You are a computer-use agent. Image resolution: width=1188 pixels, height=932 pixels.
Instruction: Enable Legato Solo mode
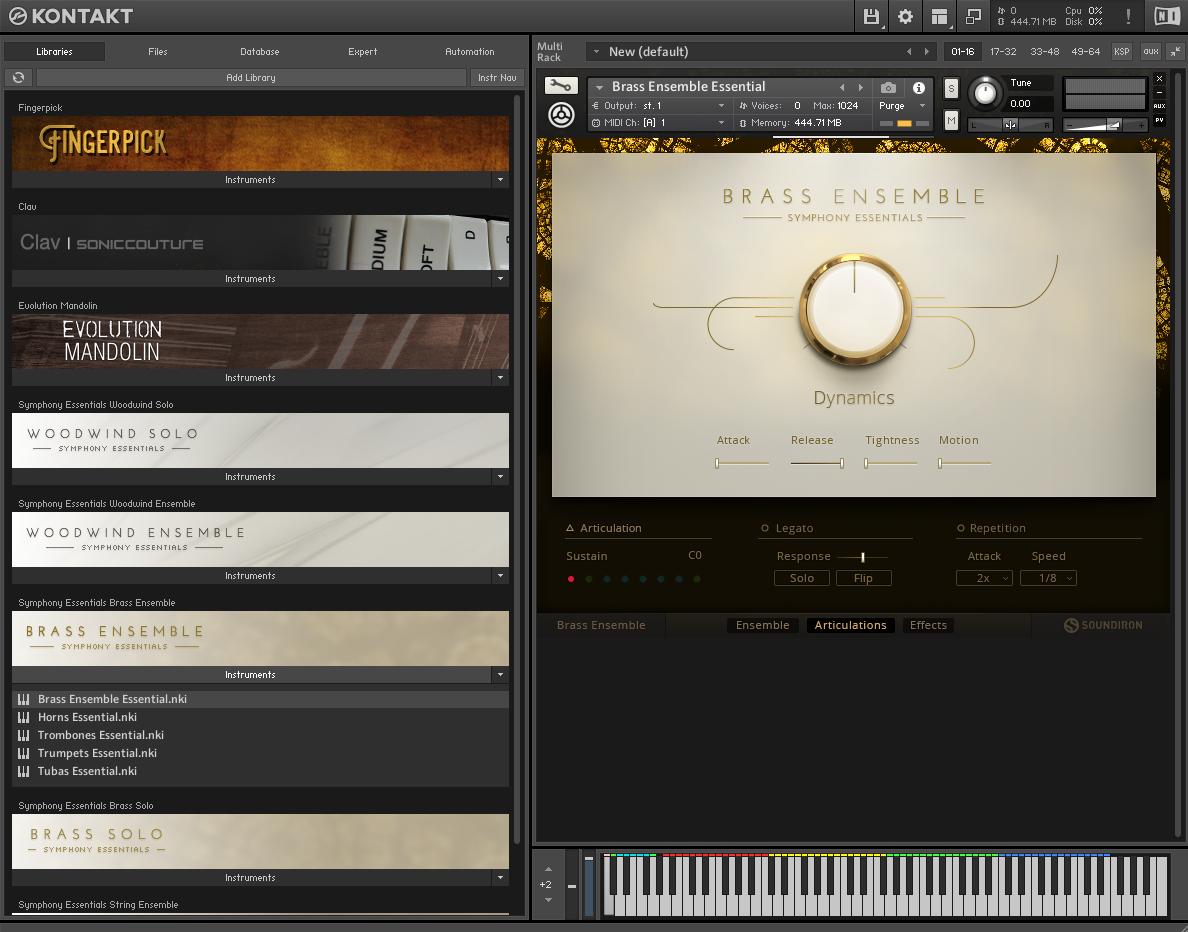802,578
